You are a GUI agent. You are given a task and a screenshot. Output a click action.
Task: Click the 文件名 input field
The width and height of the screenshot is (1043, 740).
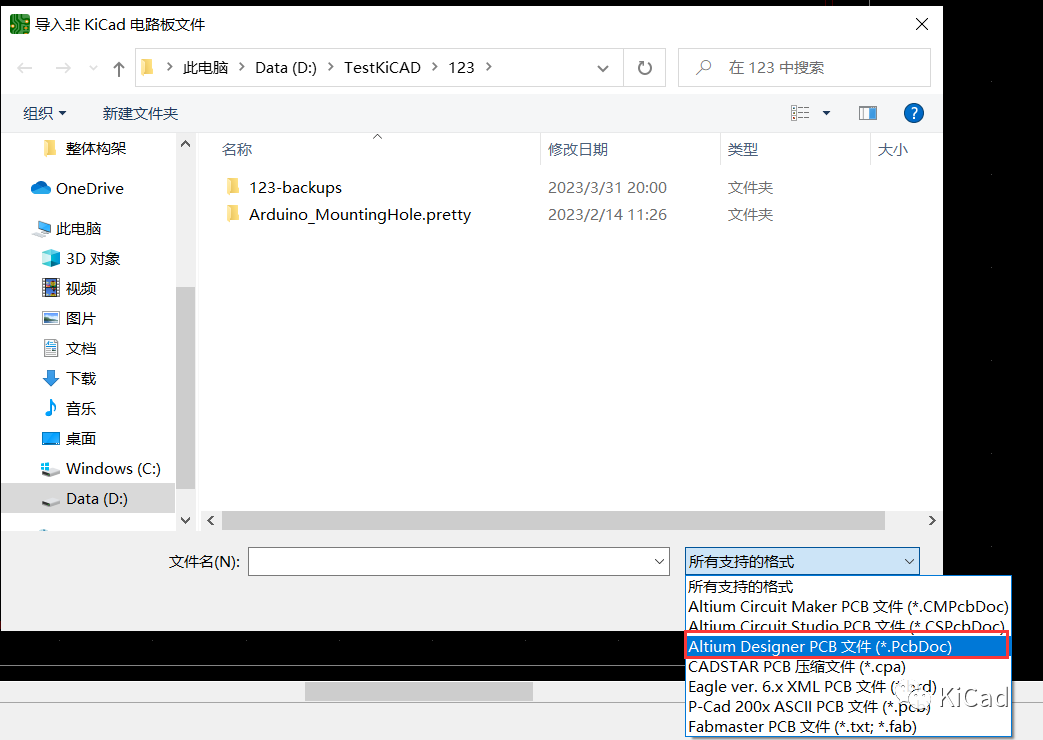coord(459,562)
